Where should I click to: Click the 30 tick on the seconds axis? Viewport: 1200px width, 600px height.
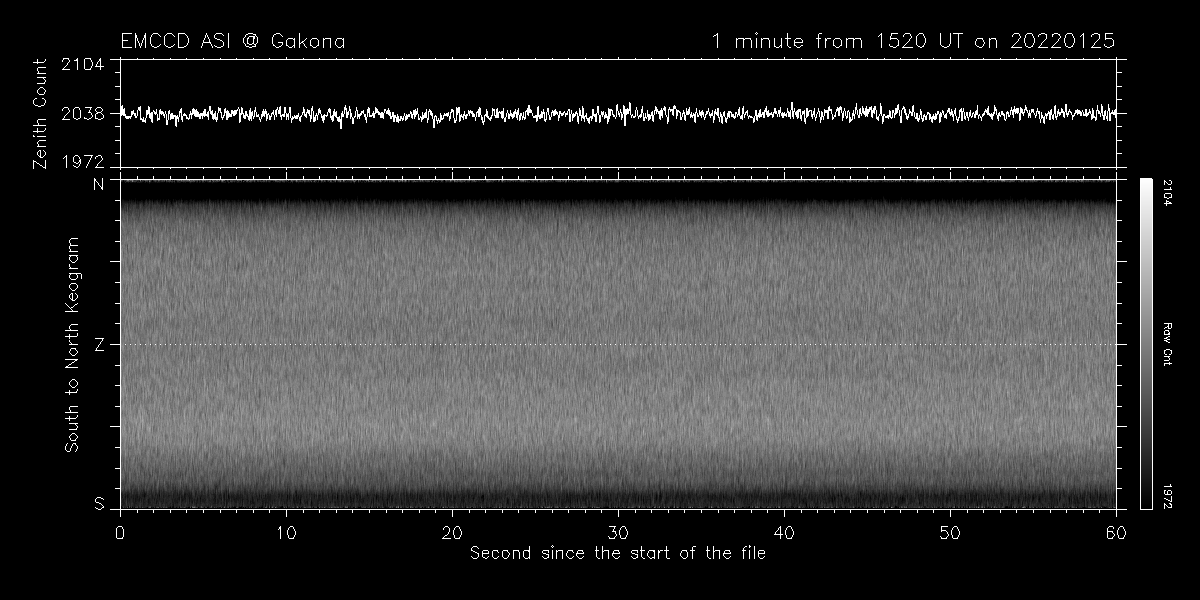[x=618, y=531]
